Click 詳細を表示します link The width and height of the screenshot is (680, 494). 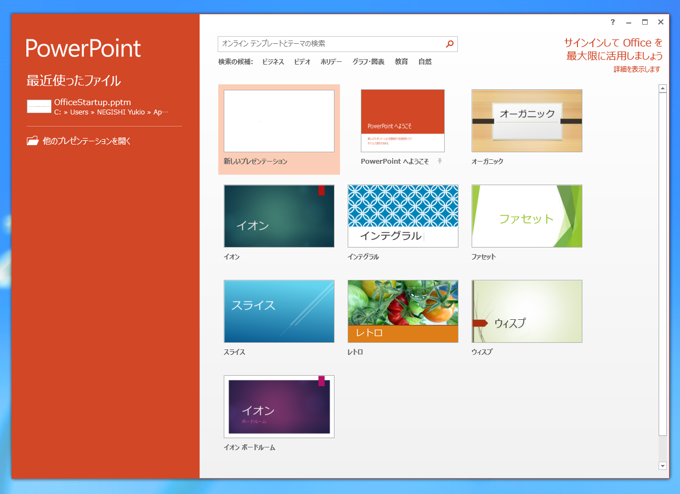(x=637, y=69)
